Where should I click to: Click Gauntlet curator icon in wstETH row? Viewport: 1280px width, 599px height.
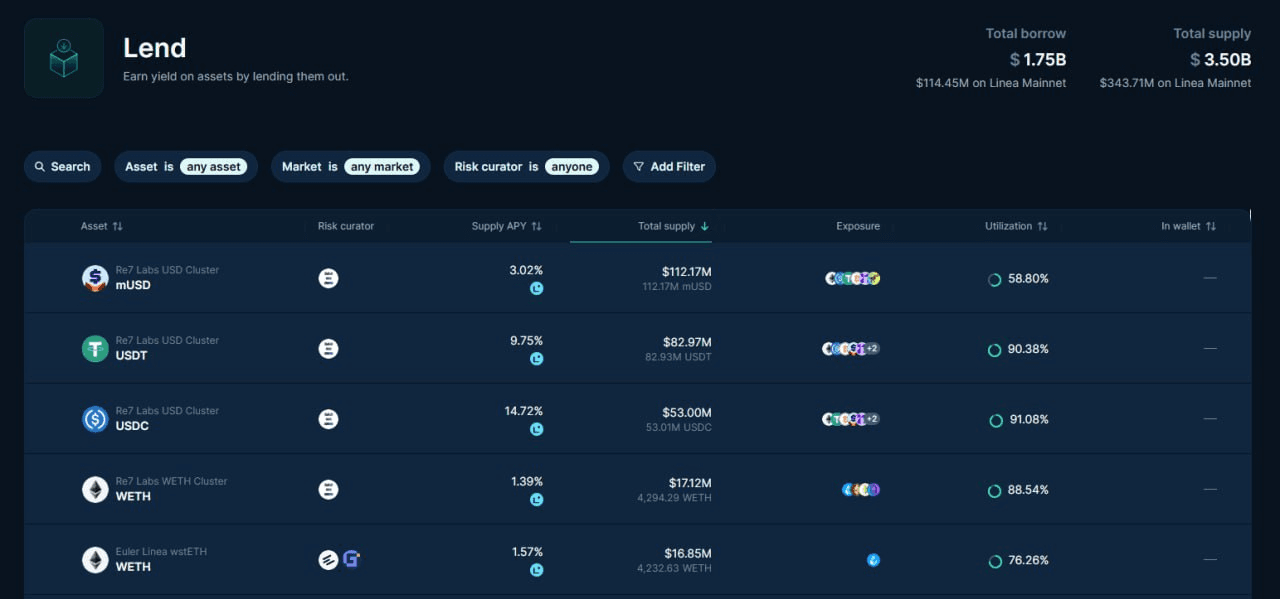pyautogui.click(x=351, y=560)
